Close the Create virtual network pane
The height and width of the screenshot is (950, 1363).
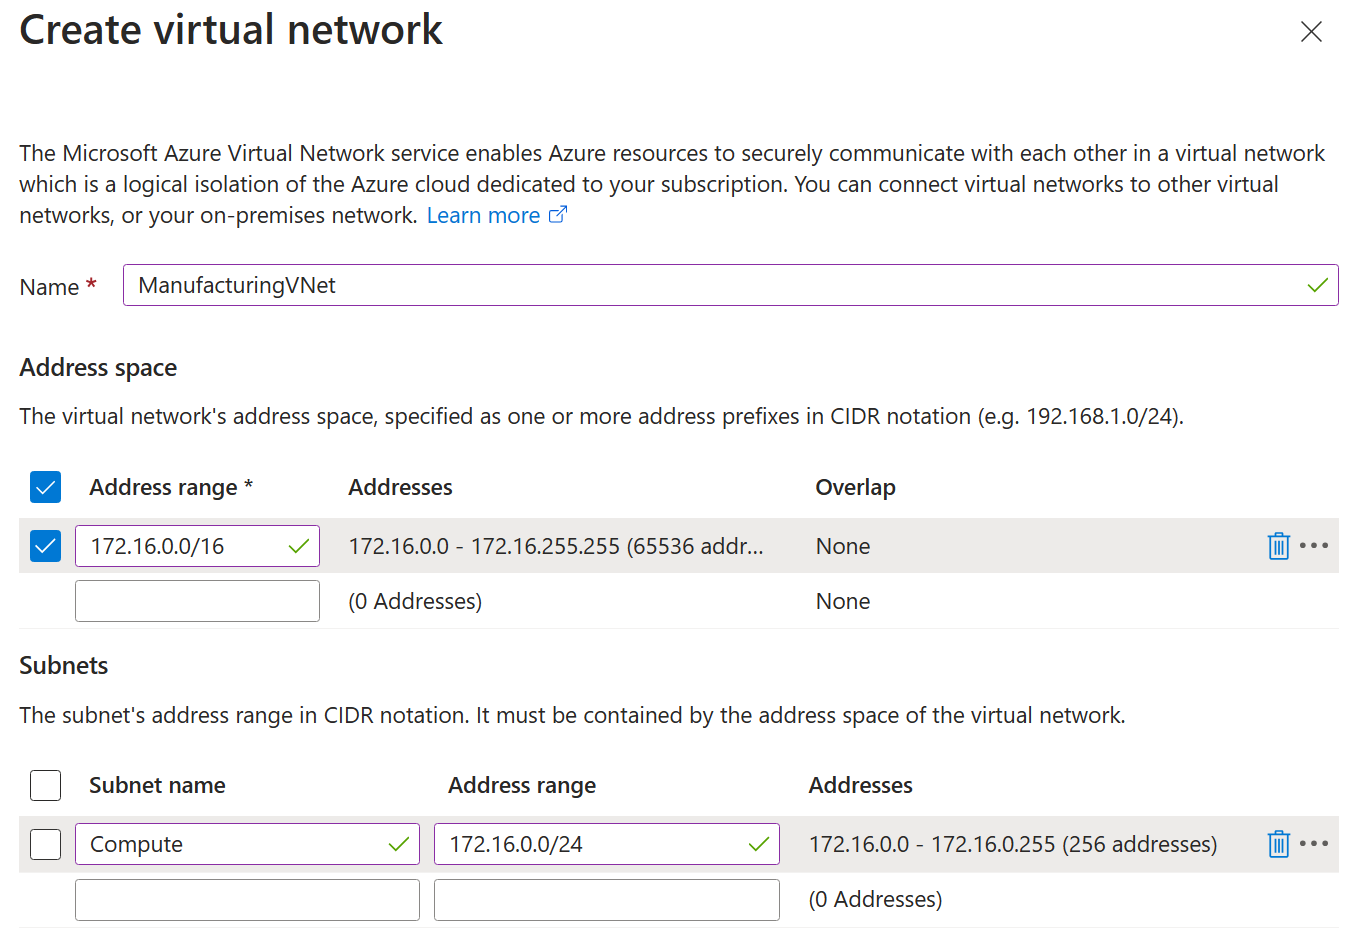tap(1310, 31)
